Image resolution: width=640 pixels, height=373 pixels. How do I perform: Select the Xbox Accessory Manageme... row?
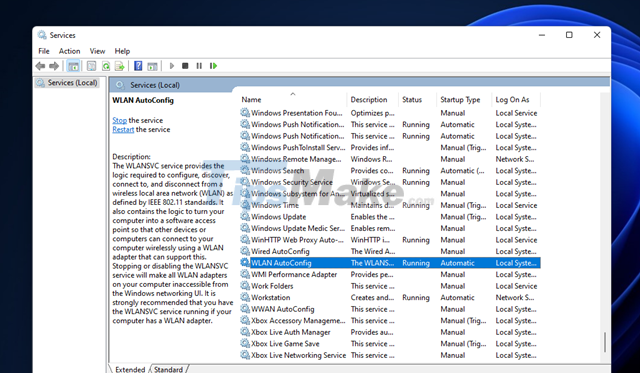coord(390,321)
